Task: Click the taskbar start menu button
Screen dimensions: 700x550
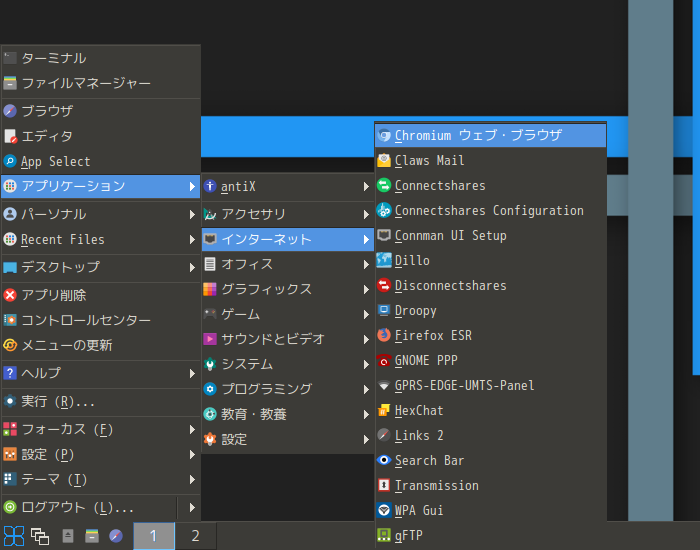Action: pos(14,535)
